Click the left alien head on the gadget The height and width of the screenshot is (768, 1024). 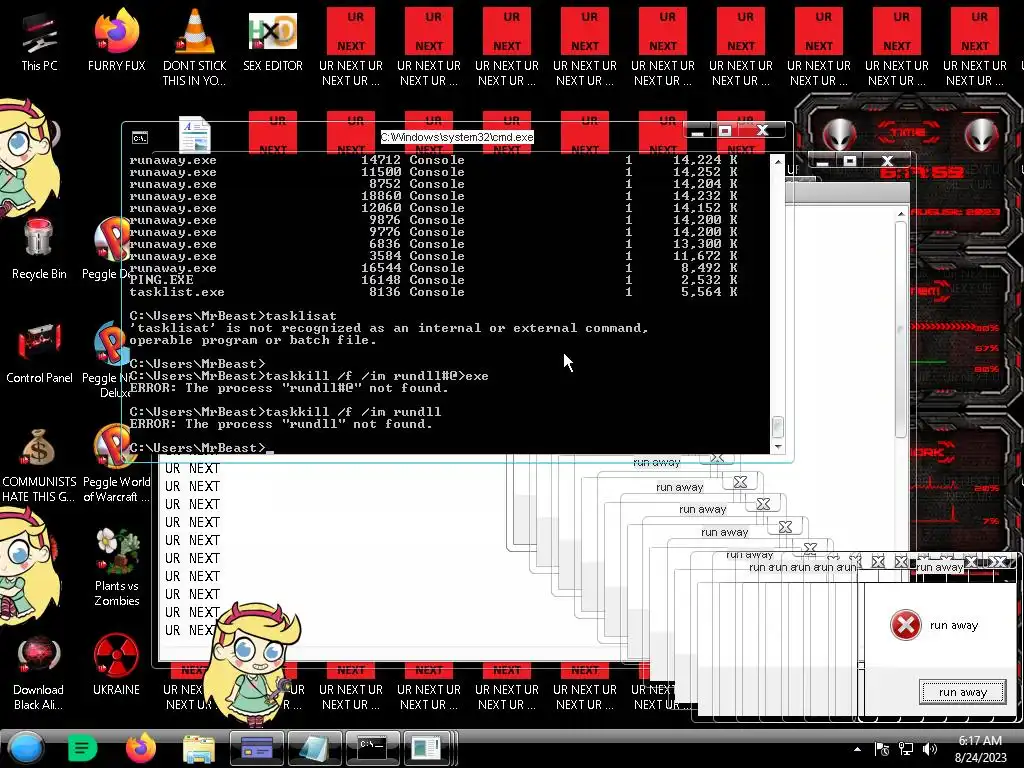[x=839, y=135]
